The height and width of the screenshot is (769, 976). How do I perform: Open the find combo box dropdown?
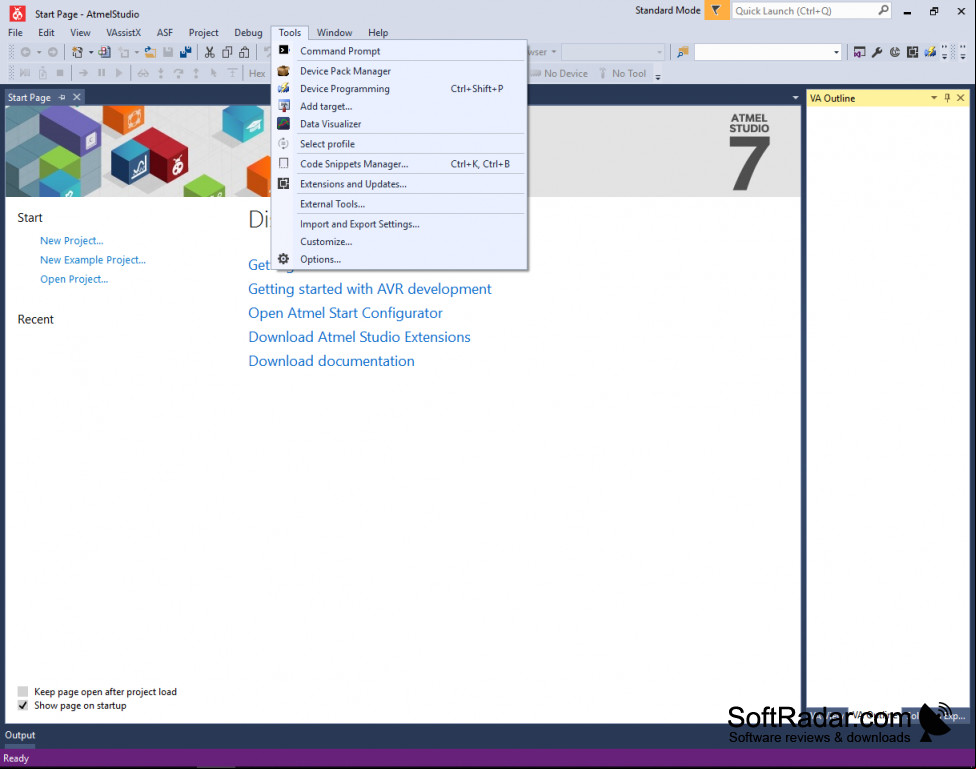pyautogui.click(x=836, y=52)
